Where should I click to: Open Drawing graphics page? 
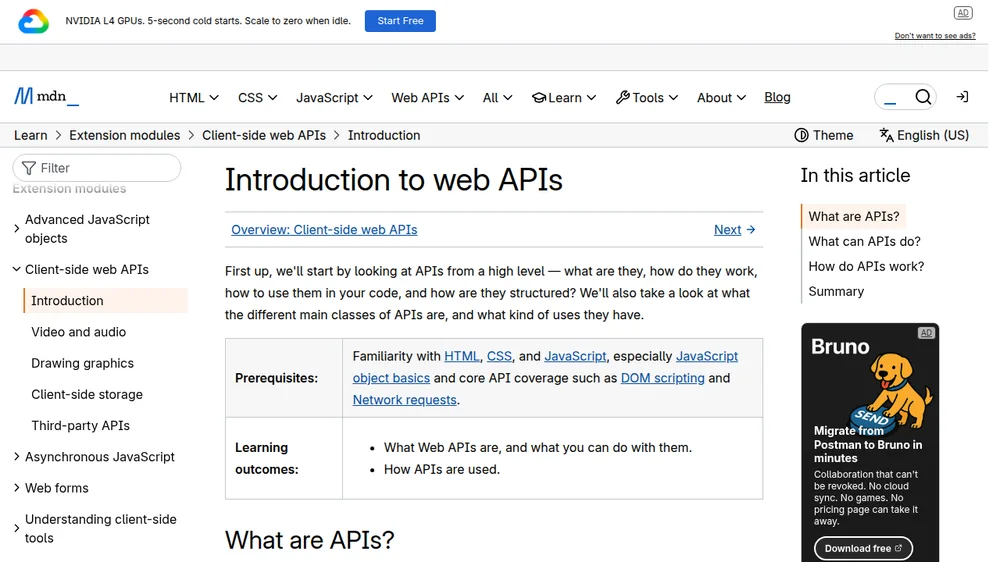[x=82, y=363]
